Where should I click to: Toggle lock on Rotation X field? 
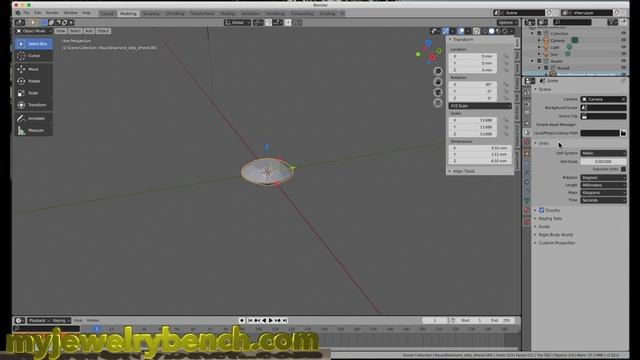[x=506, y=84]
